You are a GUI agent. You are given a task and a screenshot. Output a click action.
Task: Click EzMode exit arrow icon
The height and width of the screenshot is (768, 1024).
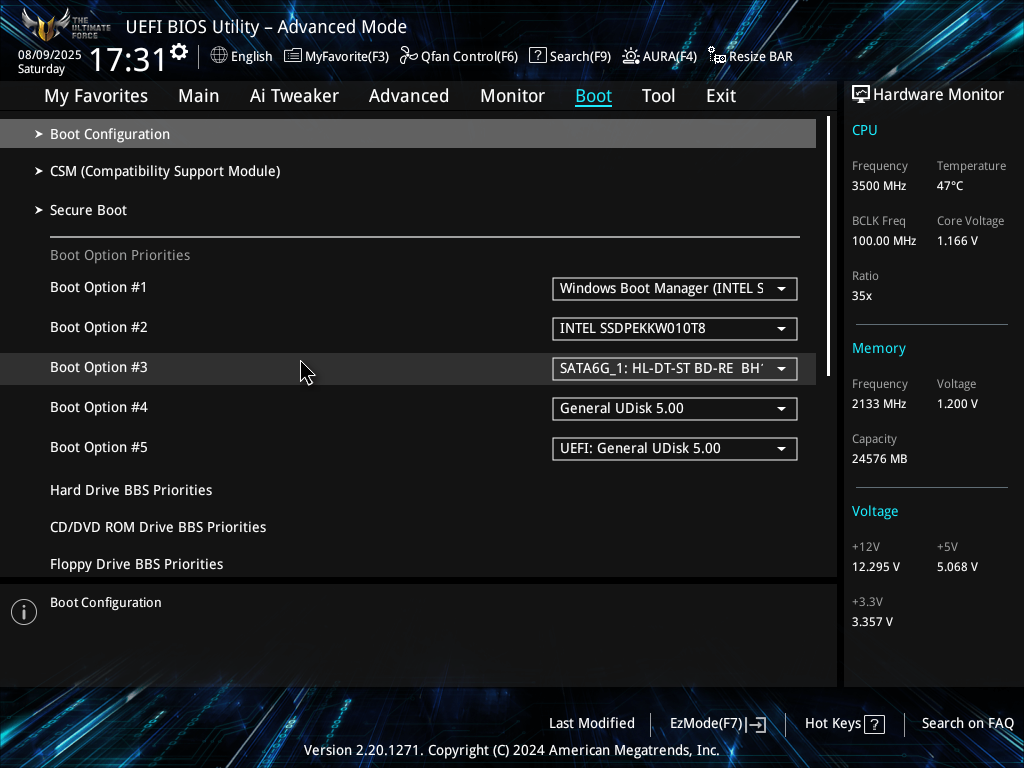point(756,724)
